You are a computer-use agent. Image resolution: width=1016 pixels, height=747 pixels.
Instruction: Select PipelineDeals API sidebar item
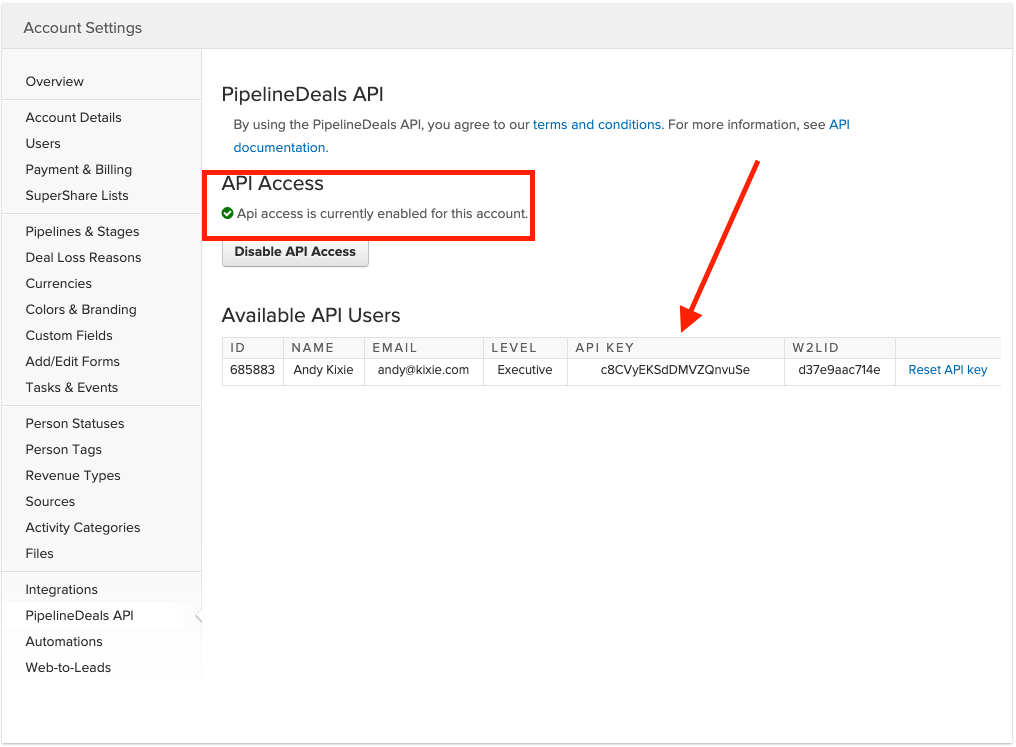pos(79,615)
